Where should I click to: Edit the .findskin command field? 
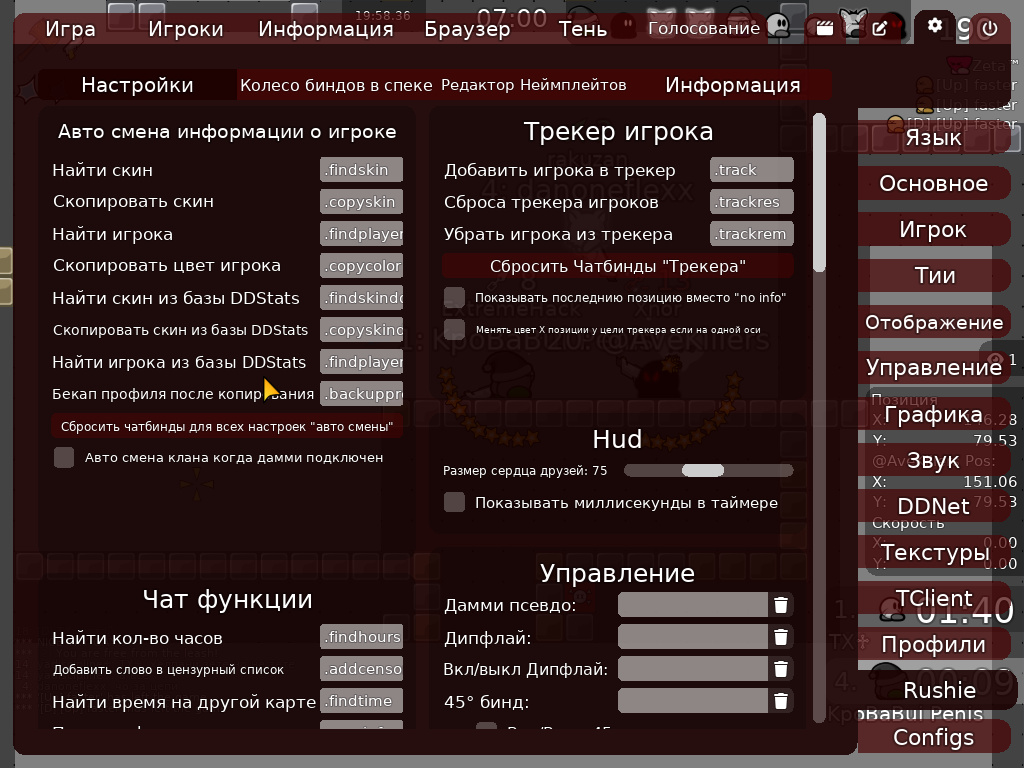[361, 170]
